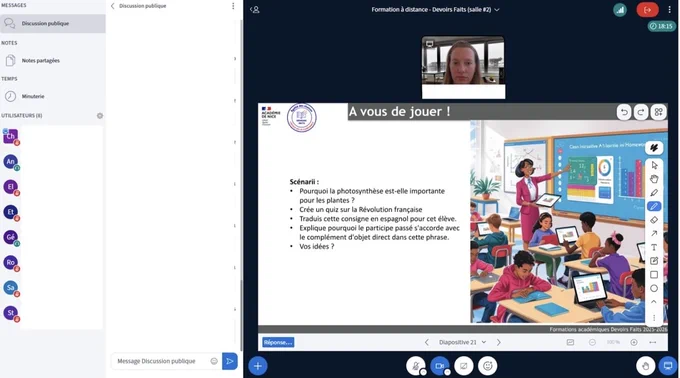Viewport: 680px width, 378px height.
Task: Open Discussion publique in sidebar
Action: [x=52, y=23]
